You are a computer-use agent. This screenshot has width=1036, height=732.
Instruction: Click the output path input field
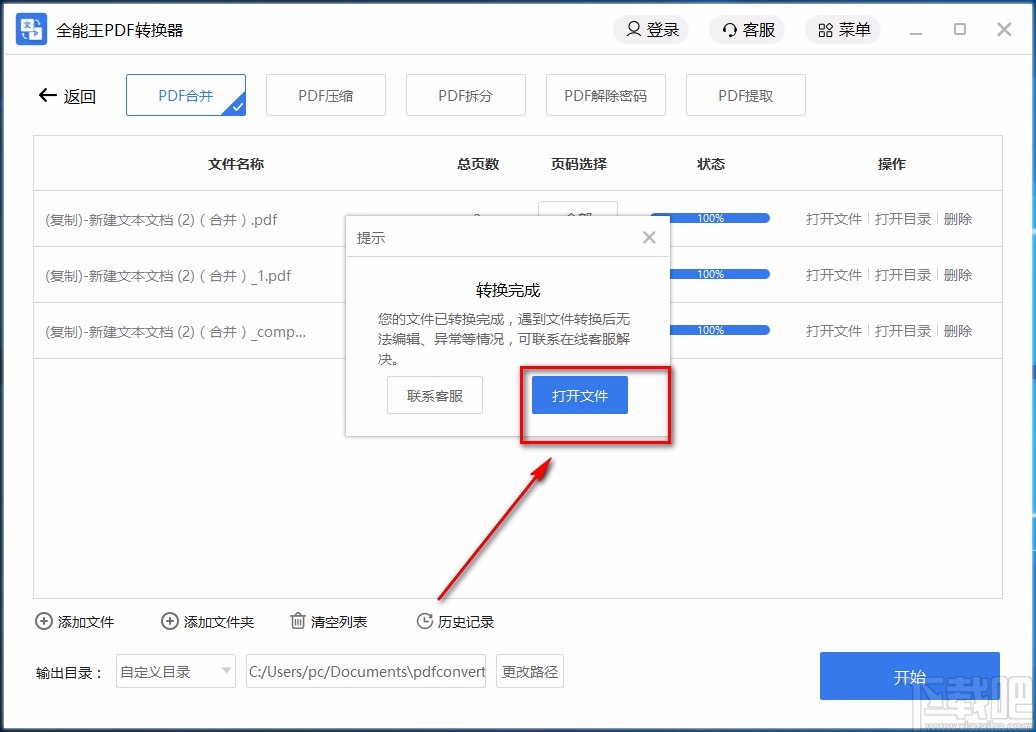(366, 671)
